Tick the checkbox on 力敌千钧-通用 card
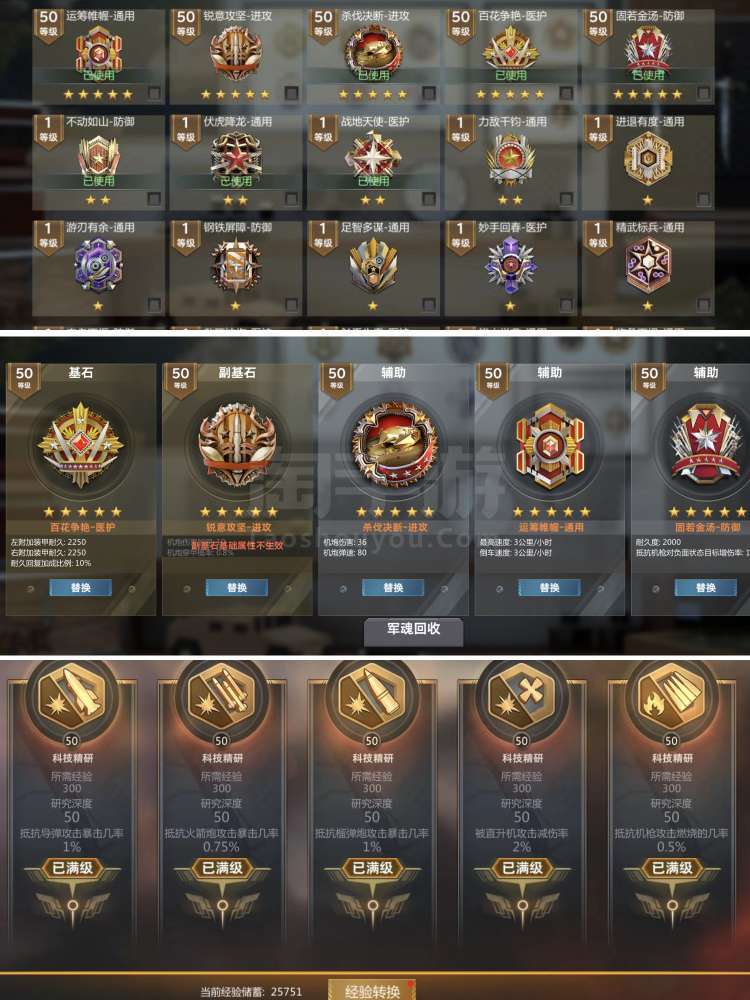The height and width of the screenshot is (1000, 750). 566,200
